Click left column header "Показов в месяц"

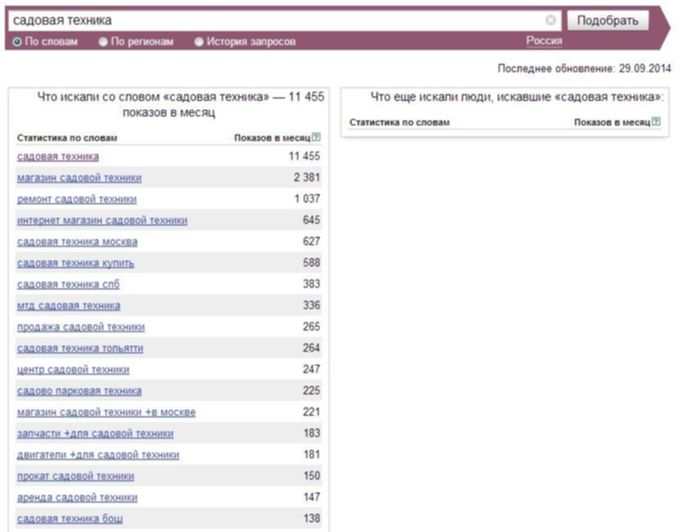[272, 138]
